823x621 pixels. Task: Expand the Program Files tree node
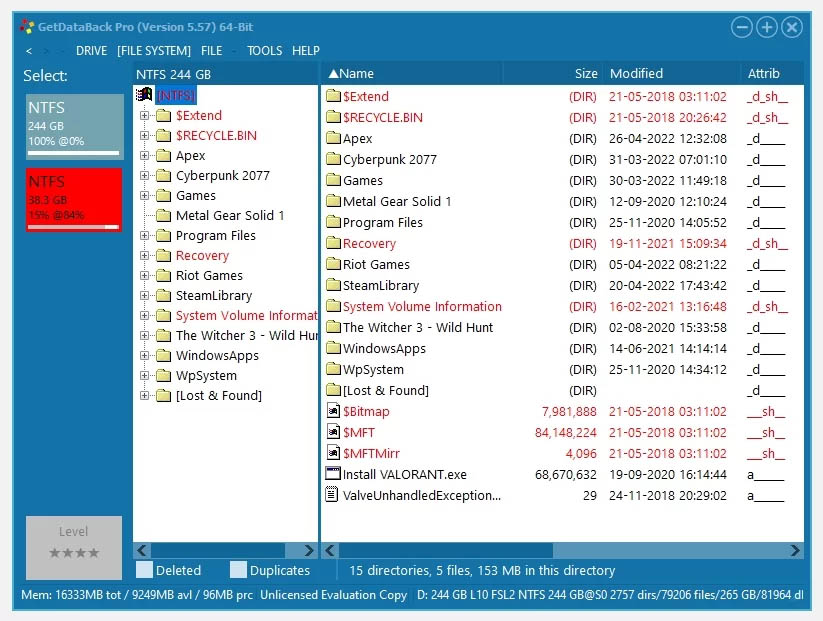point(144,236)
